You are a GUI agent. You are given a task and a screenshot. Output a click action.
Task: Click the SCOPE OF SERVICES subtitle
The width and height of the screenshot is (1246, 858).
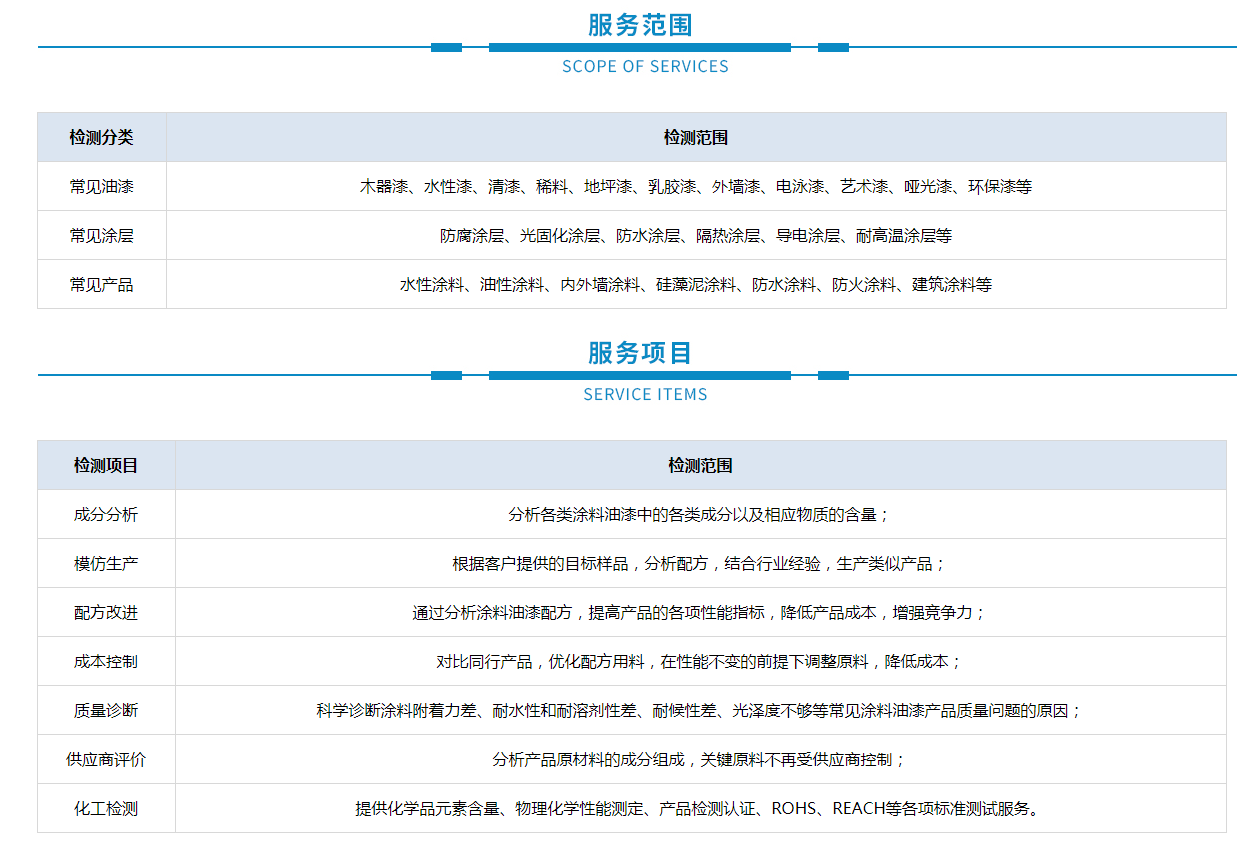645,67
